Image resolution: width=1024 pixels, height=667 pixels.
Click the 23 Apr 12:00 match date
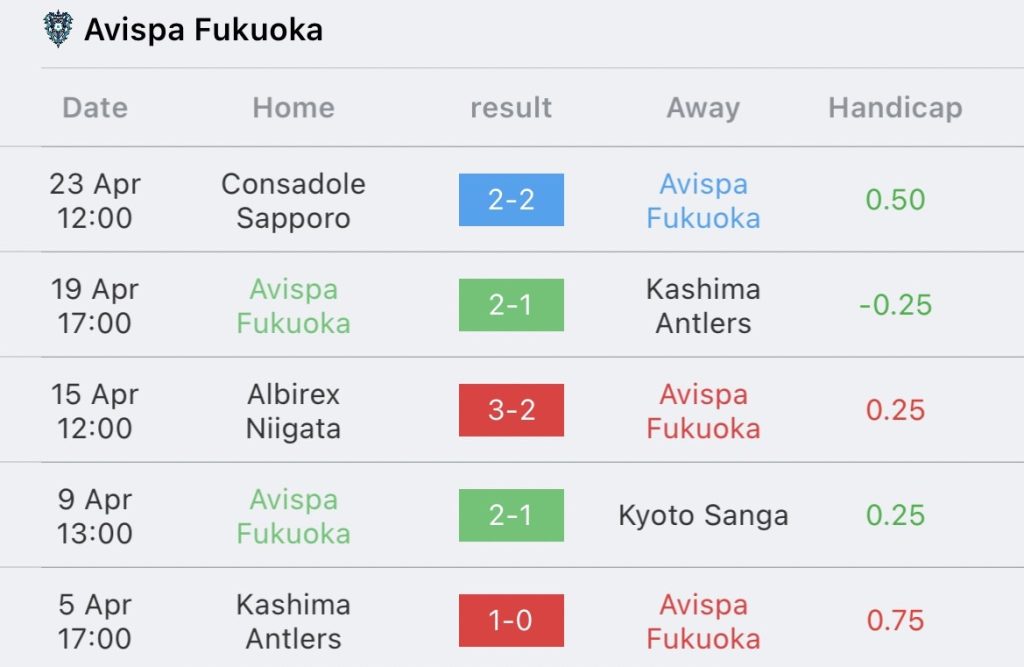coord(95,201)
